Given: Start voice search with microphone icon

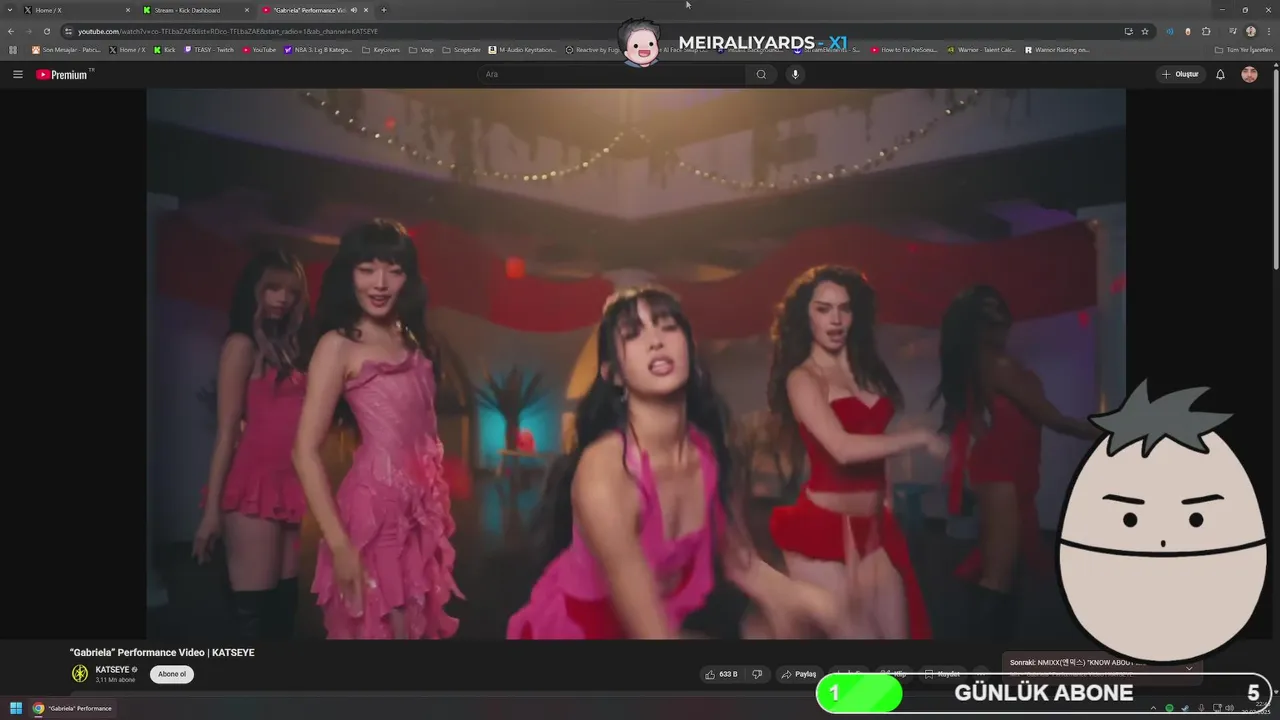Looking at the screenshot, I should pyautogui.click(x=795, y=74).
